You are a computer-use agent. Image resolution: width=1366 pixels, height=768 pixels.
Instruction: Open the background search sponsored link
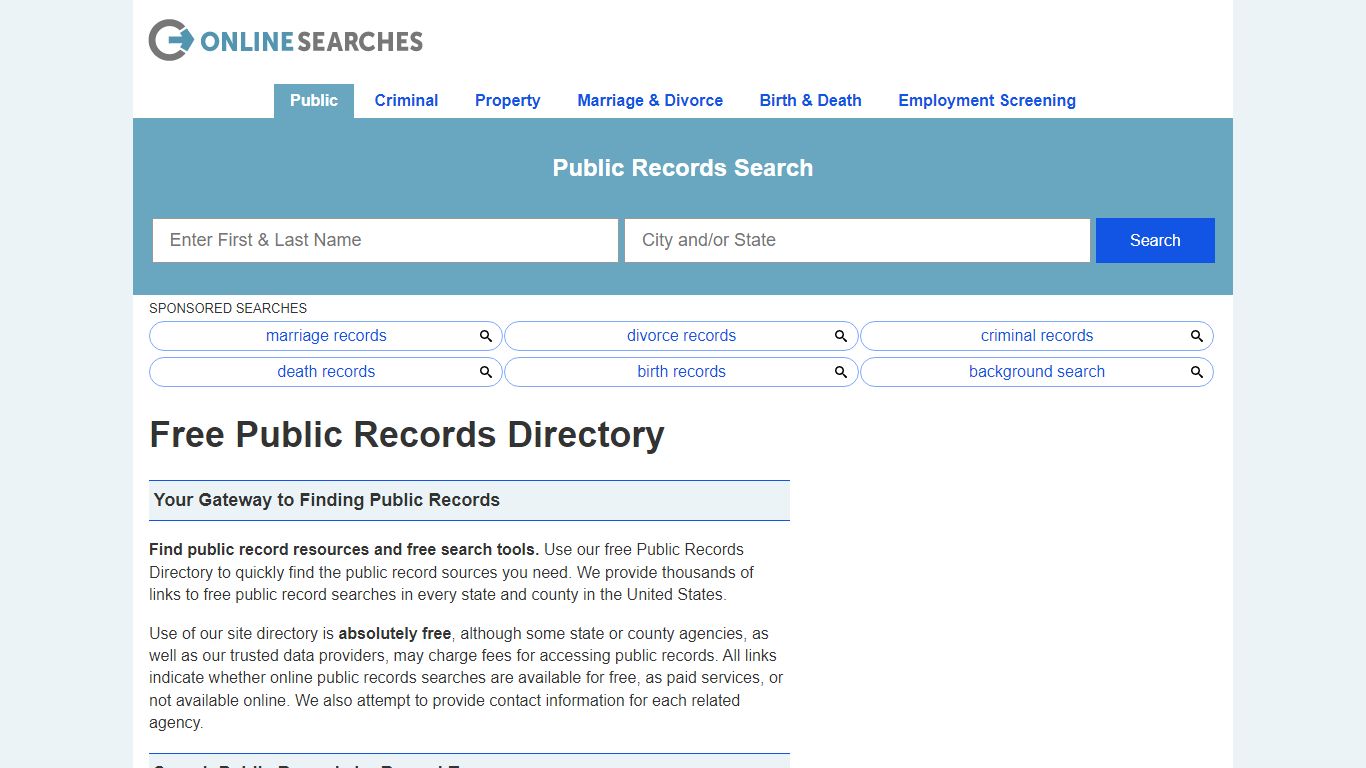point(1036,371)
